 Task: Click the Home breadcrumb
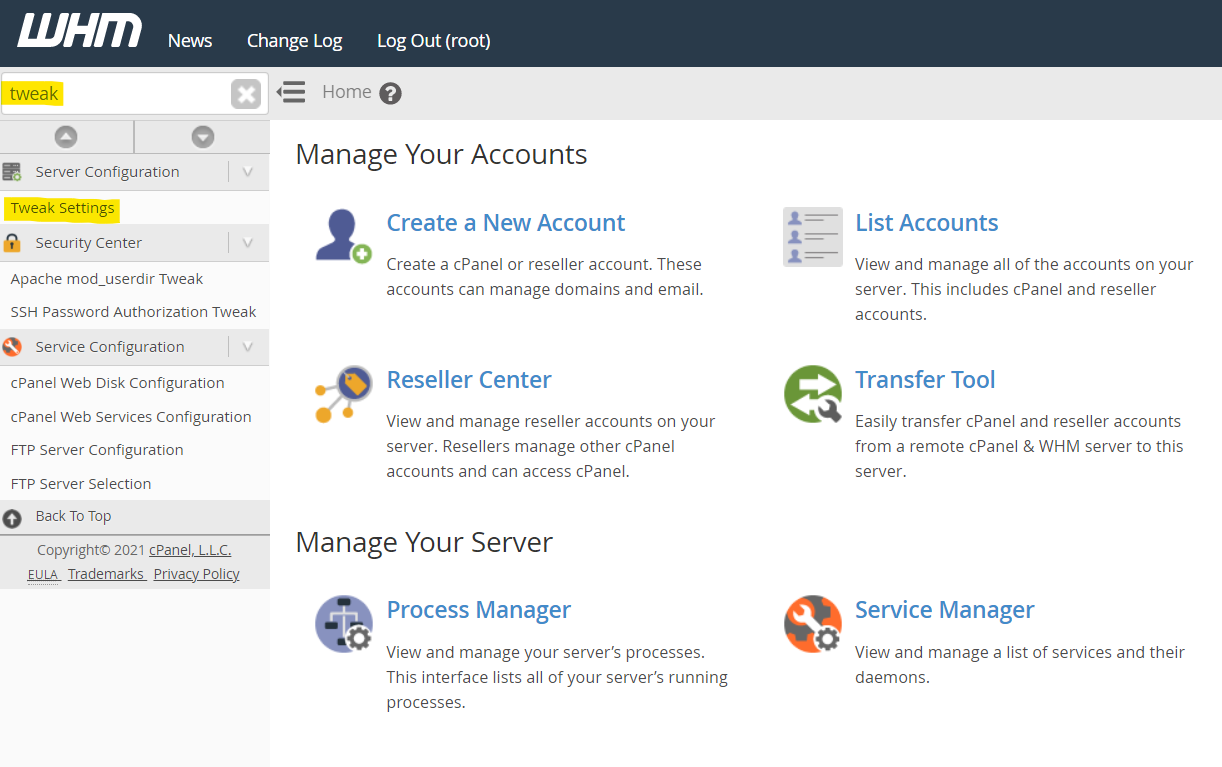click(x=347, y=92)
